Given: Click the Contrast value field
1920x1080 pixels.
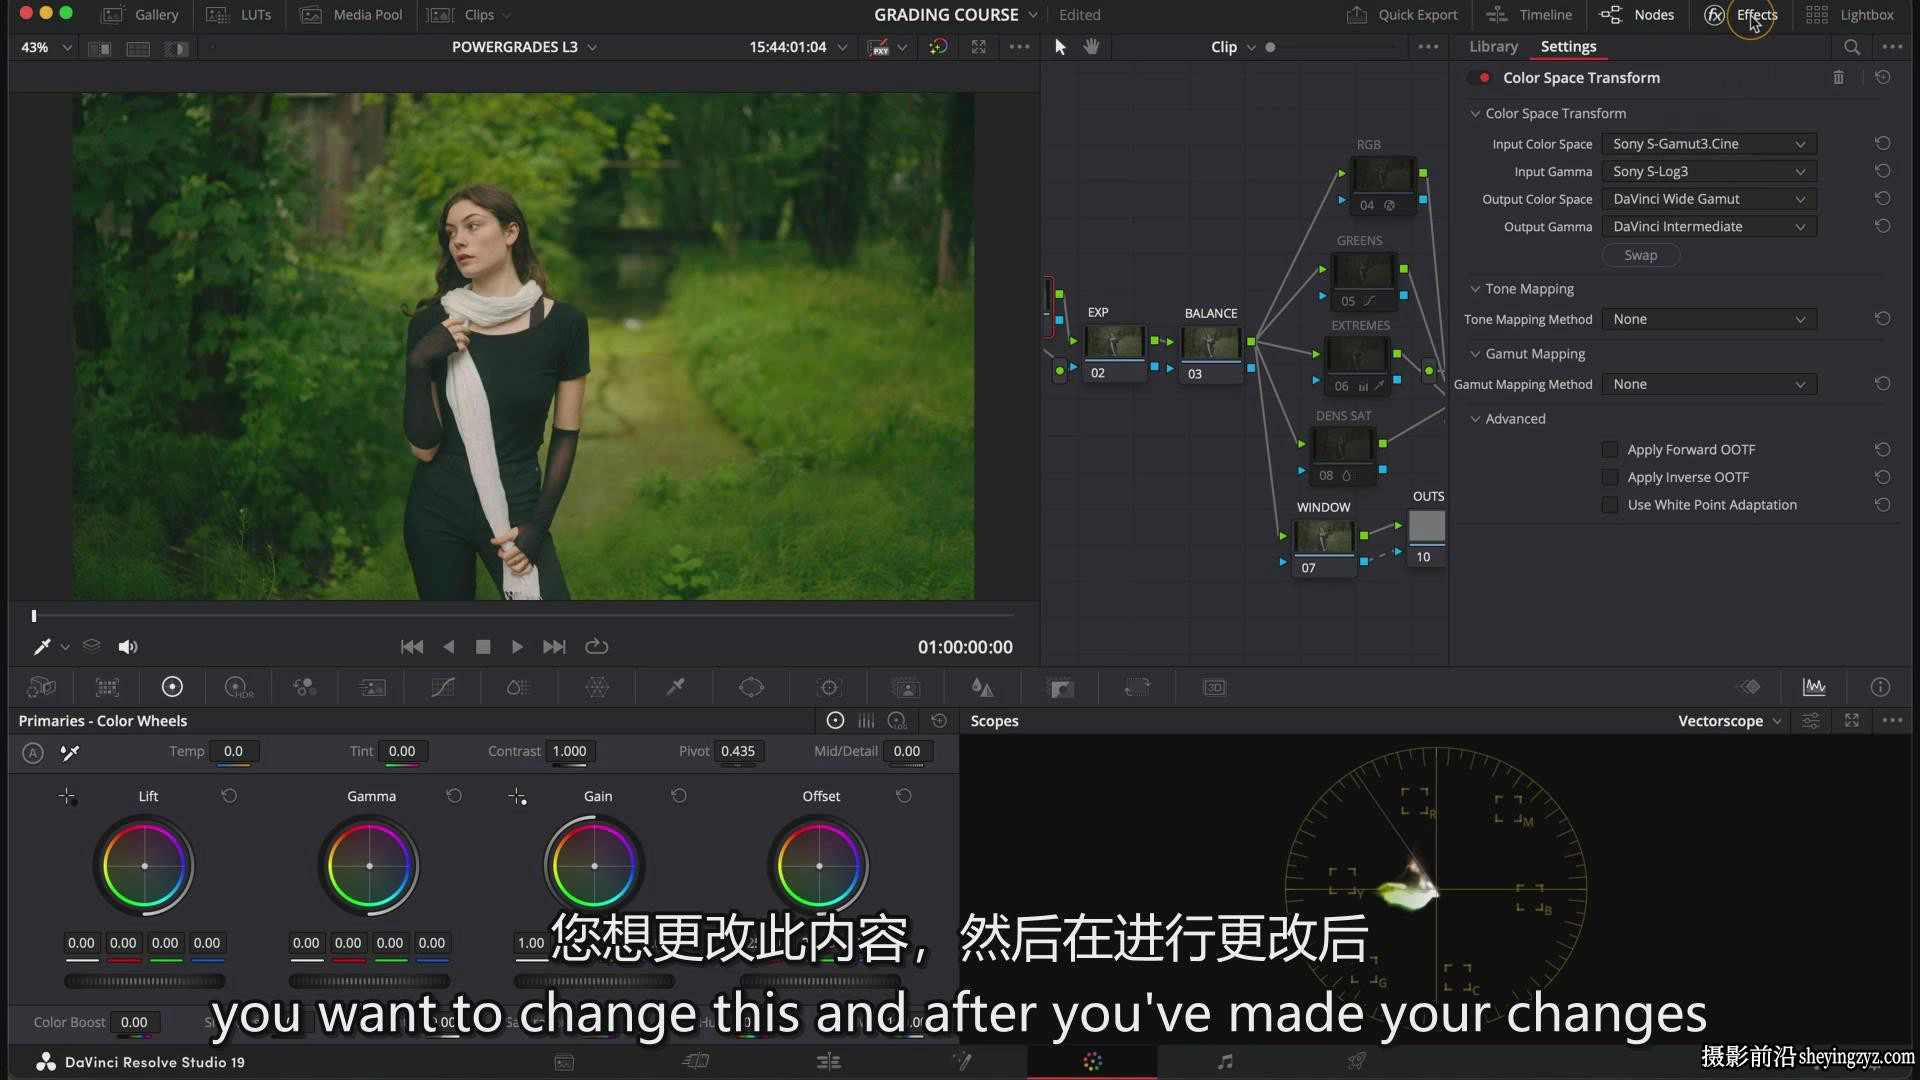Looking at the screenshot, I should pyautogui.click(x=570, y=752).
